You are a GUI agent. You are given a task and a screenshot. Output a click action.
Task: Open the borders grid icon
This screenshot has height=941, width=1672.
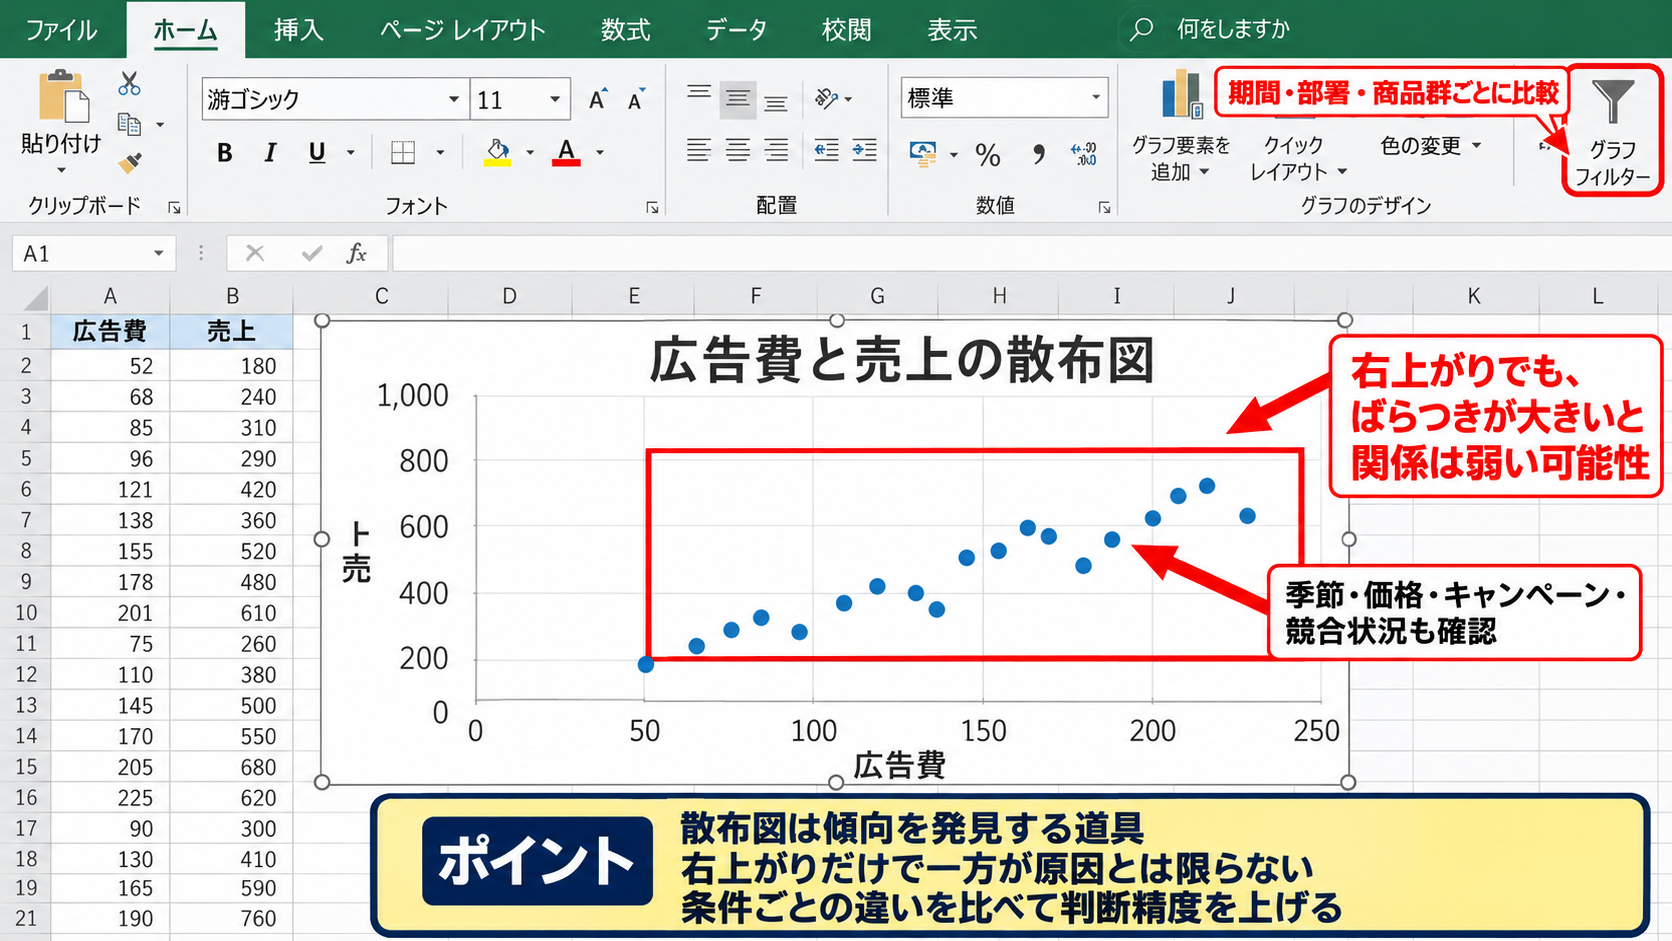[403, 152]
